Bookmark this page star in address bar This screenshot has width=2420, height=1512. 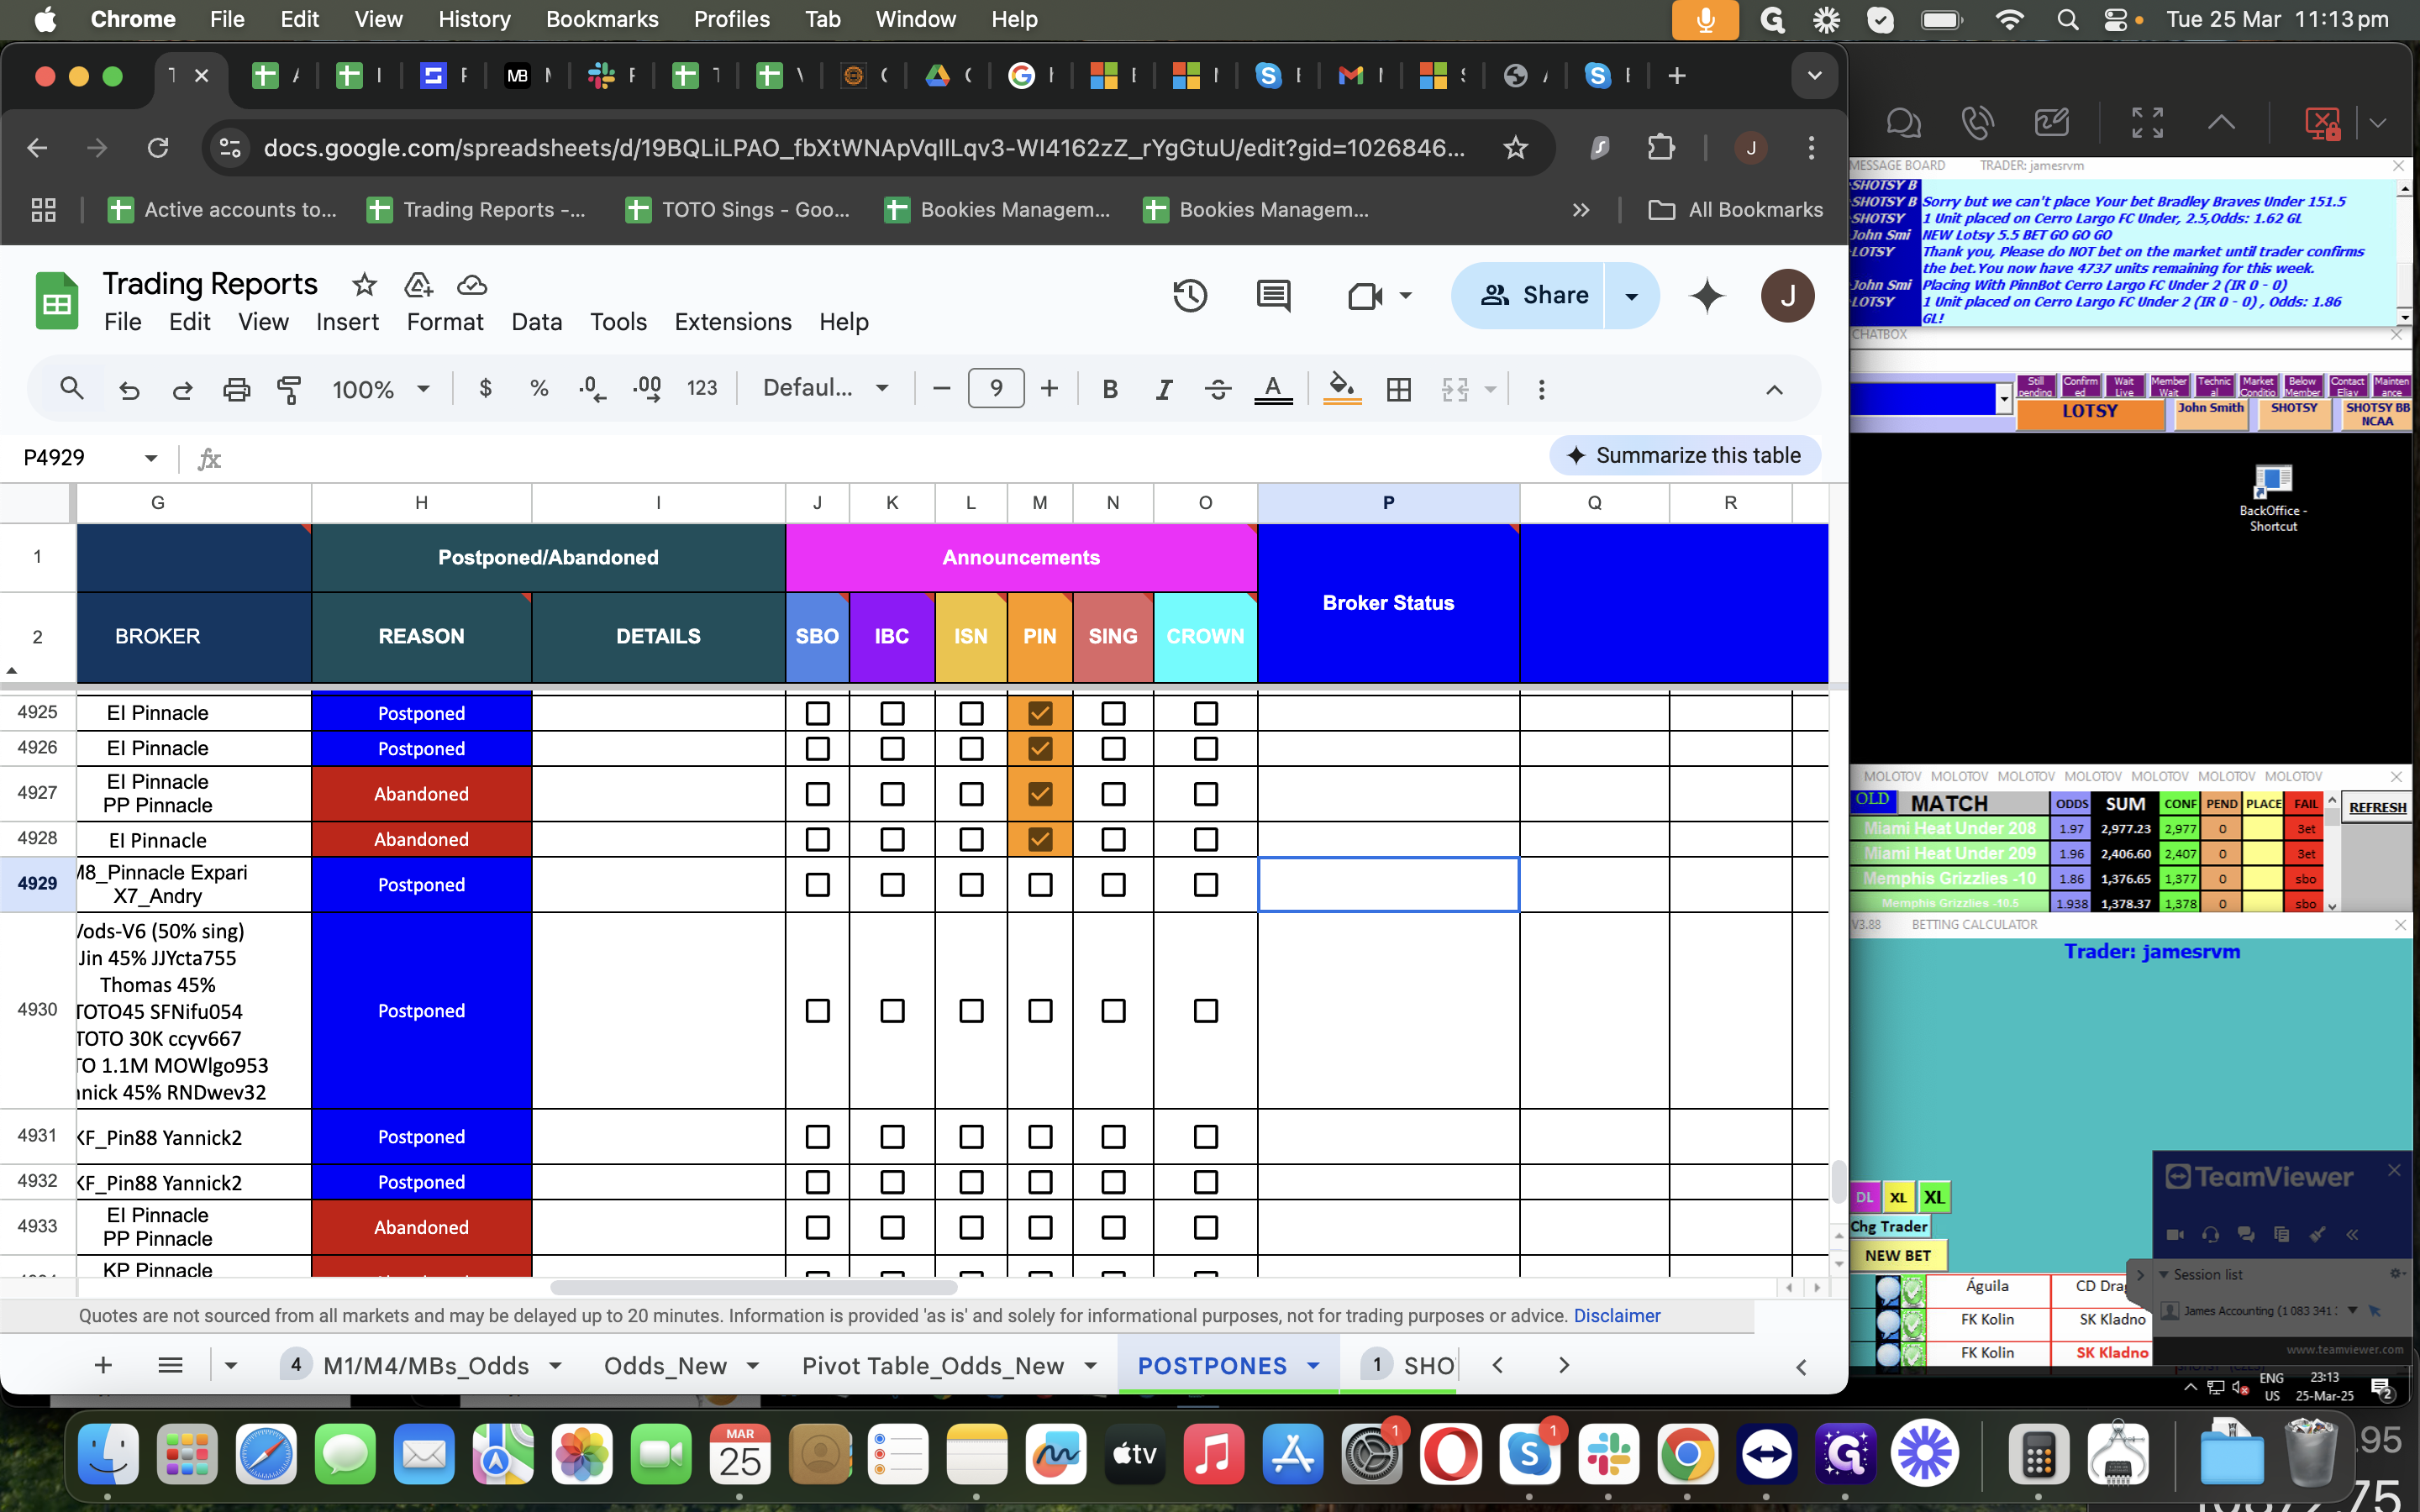tap(1515, 148)
